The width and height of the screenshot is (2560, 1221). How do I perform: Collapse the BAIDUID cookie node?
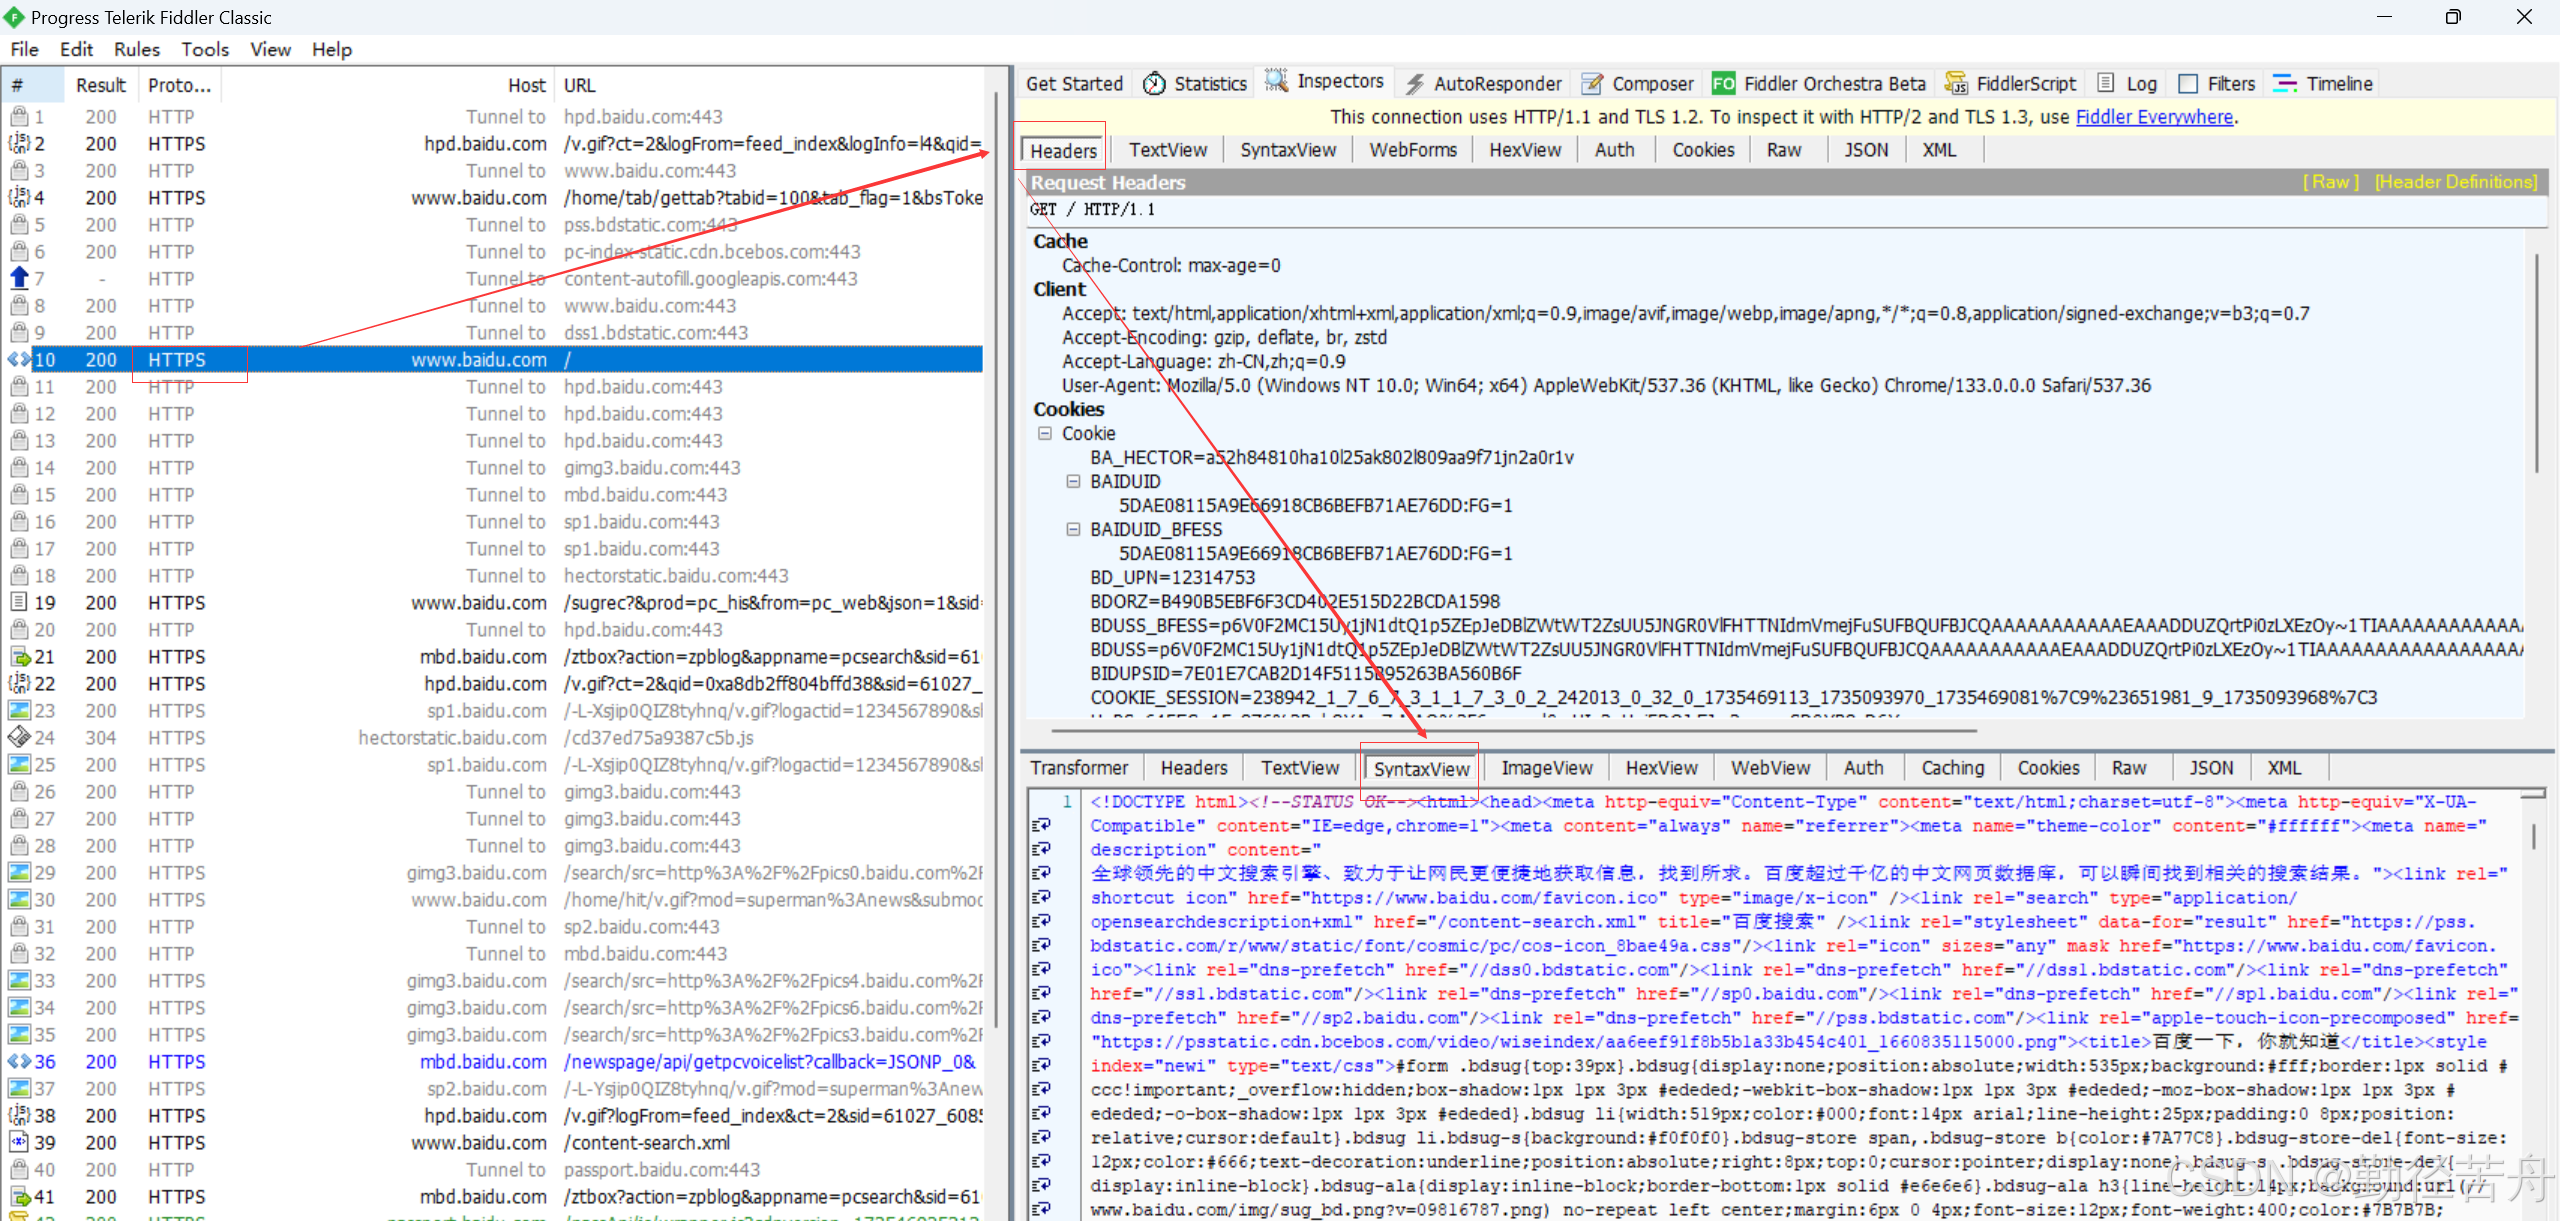(x=1073, y=481)
